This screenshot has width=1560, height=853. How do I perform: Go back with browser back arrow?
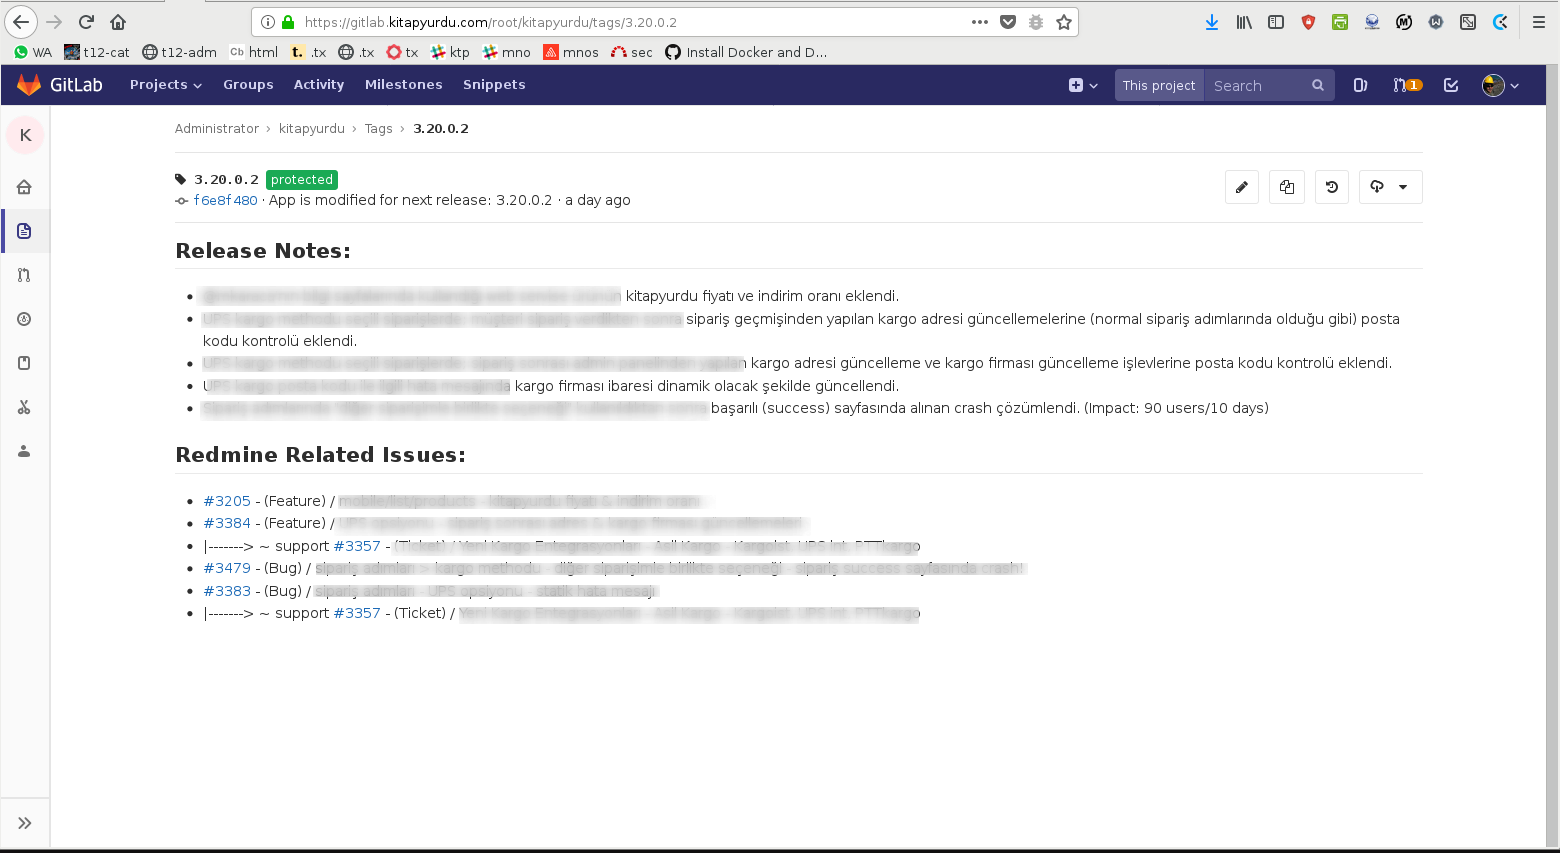(x=21, y=22)
